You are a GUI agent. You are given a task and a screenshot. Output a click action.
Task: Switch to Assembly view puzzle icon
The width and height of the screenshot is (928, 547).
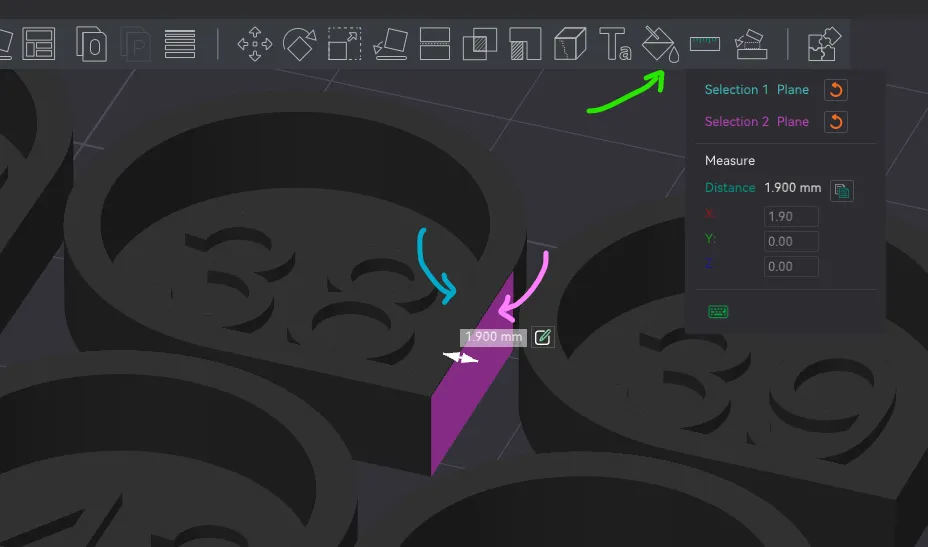(824, 44)
